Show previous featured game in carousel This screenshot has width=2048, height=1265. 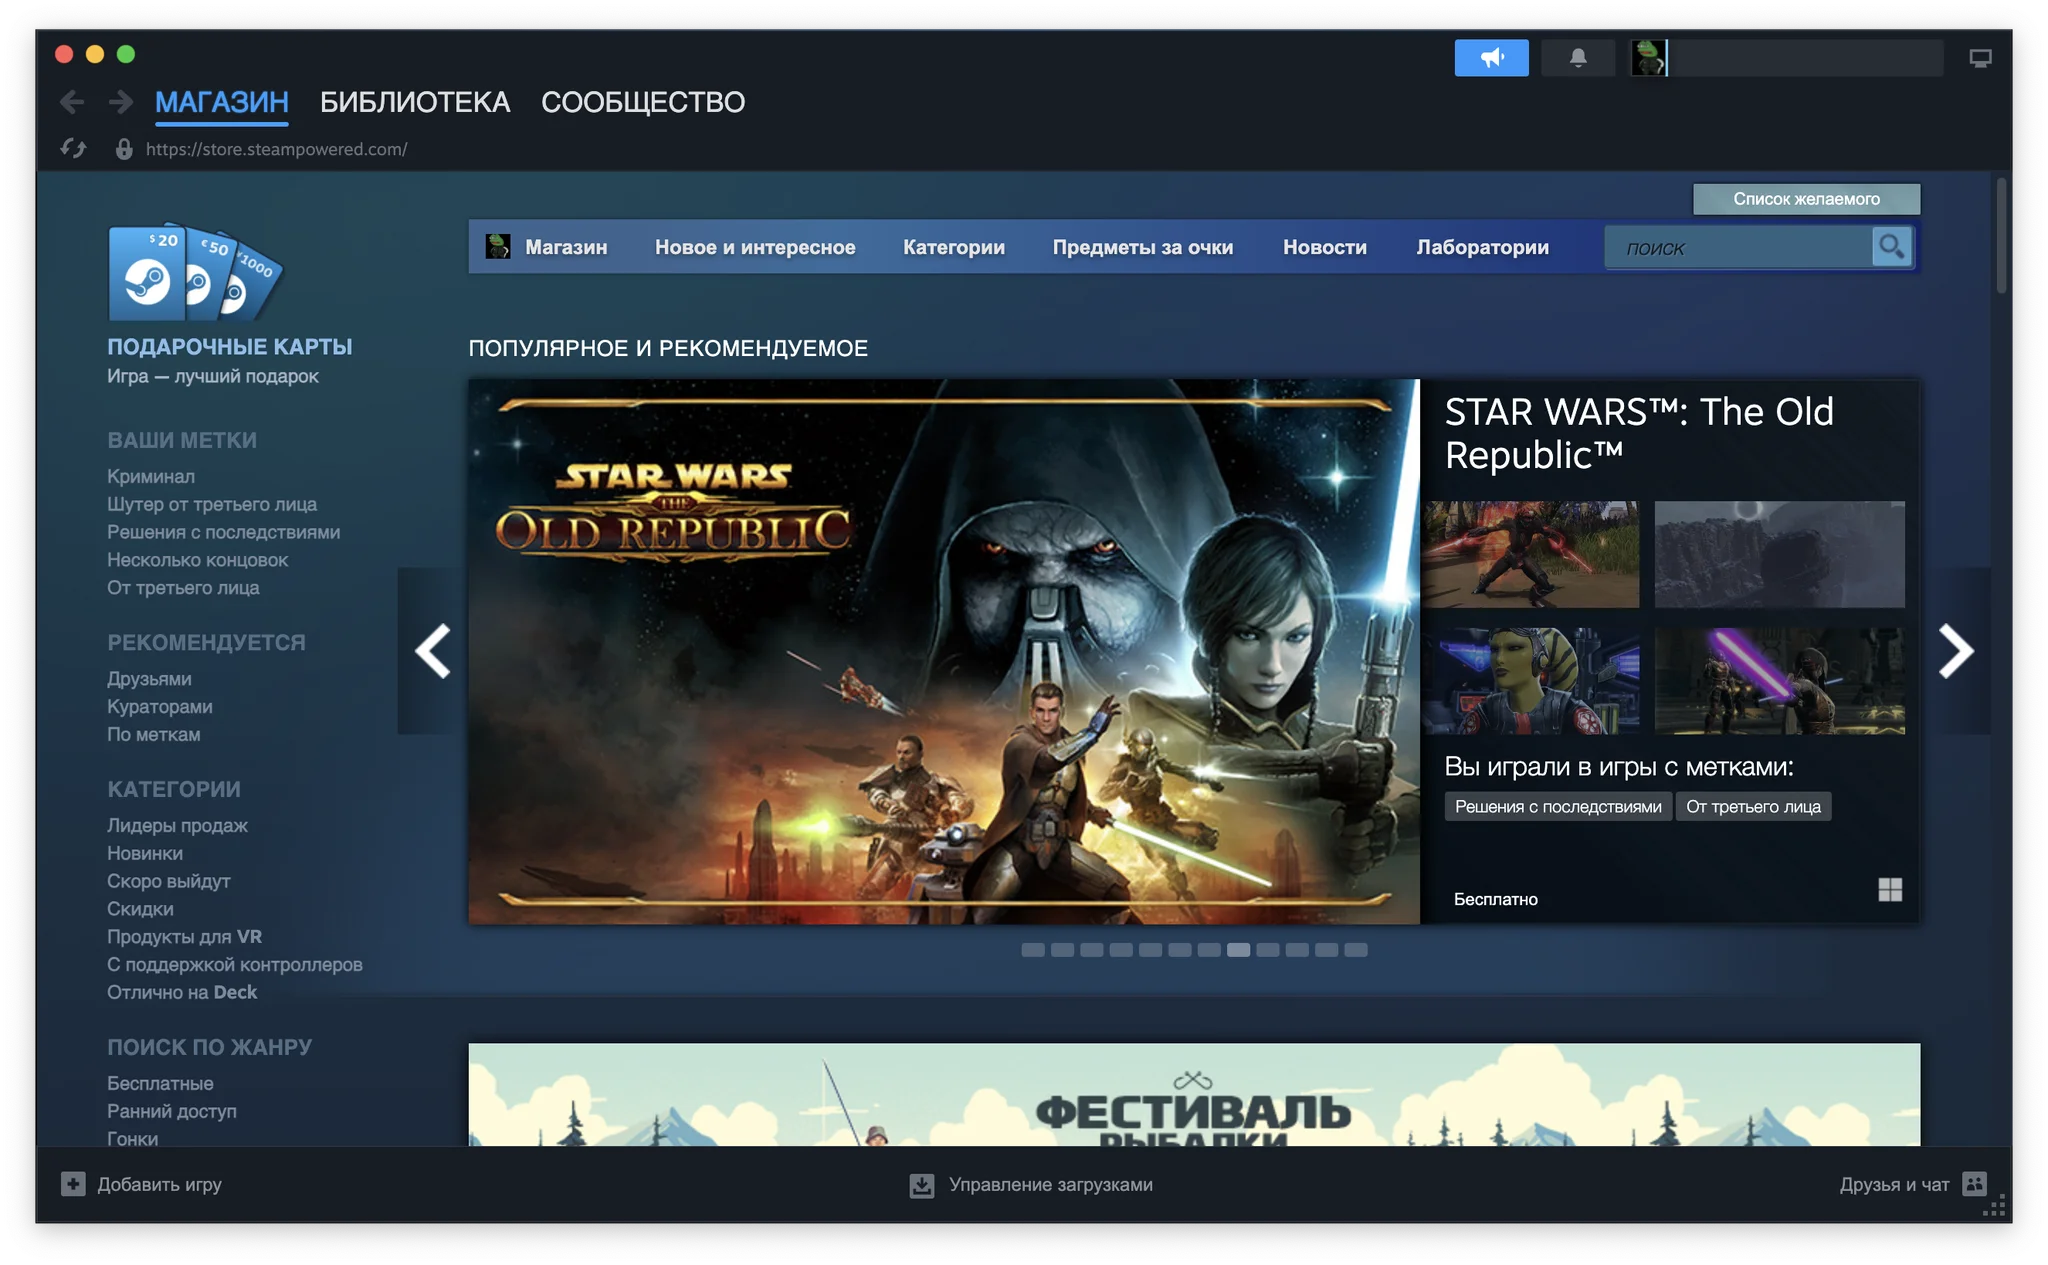[433, 651]
